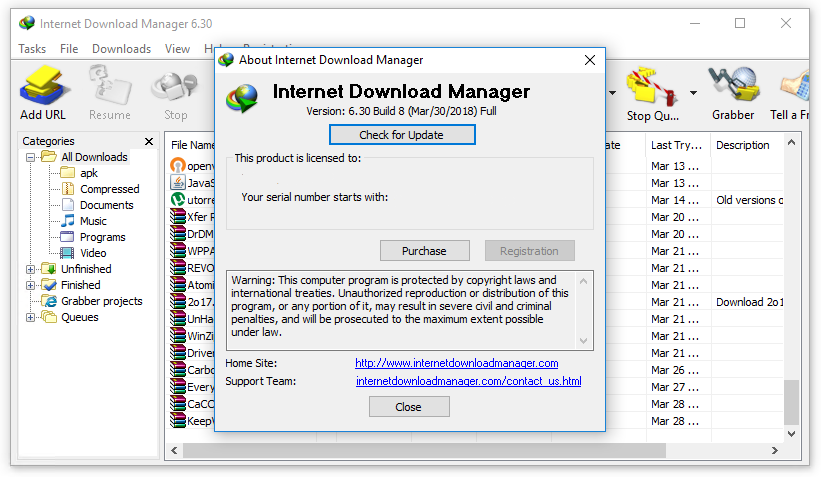Click horizontal scrollbar left arrow
This screenshot has width=821, height=477.
tap(174, 450)
